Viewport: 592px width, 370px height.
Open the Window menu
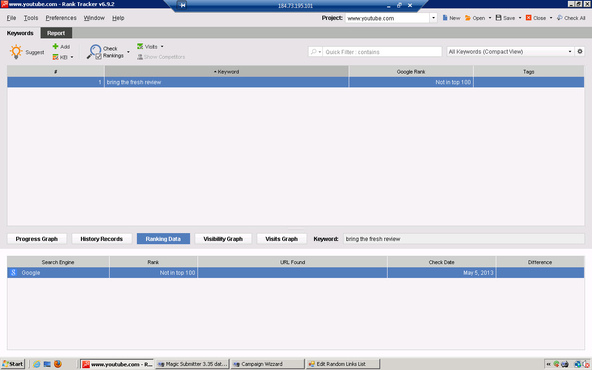[x=94, y=18]
